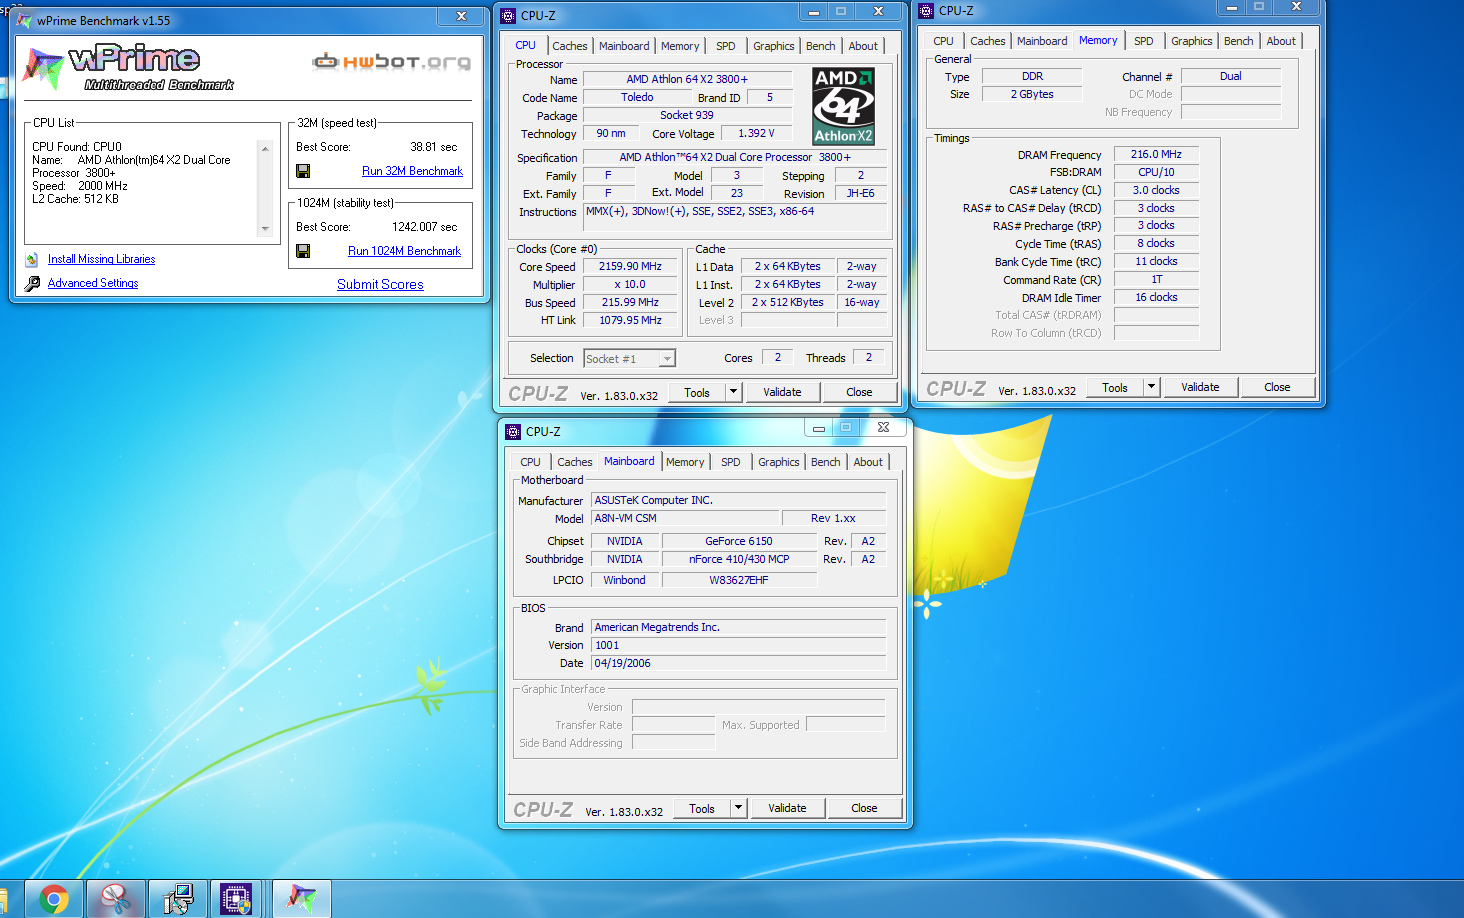This screenshot has height=918, width=1464.
Task: Expand Tools arrow in CPU-Z CPU window
Action: coord(734,392)
